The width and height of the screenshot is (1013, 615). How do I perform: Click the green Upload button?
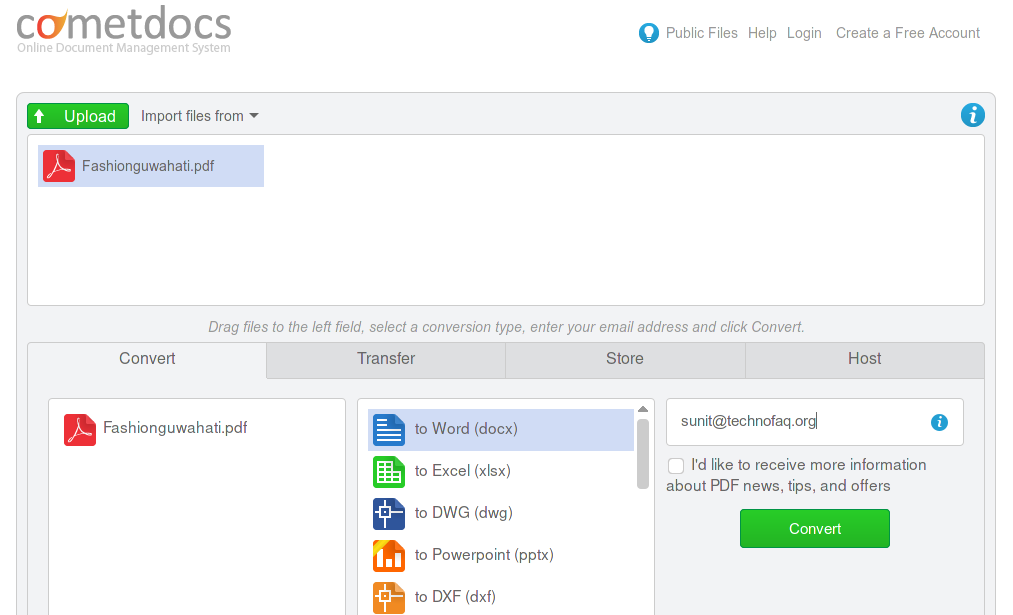pyautogui.click(x=78, y=116)
